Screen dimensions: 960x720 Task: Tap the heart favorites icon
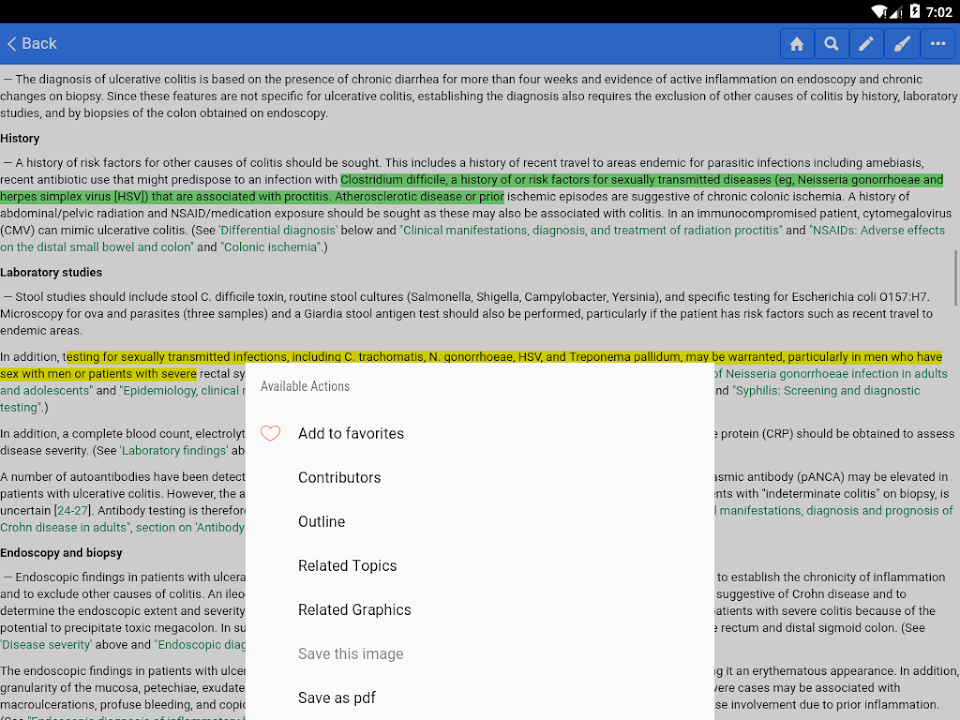tap(270, 434)
